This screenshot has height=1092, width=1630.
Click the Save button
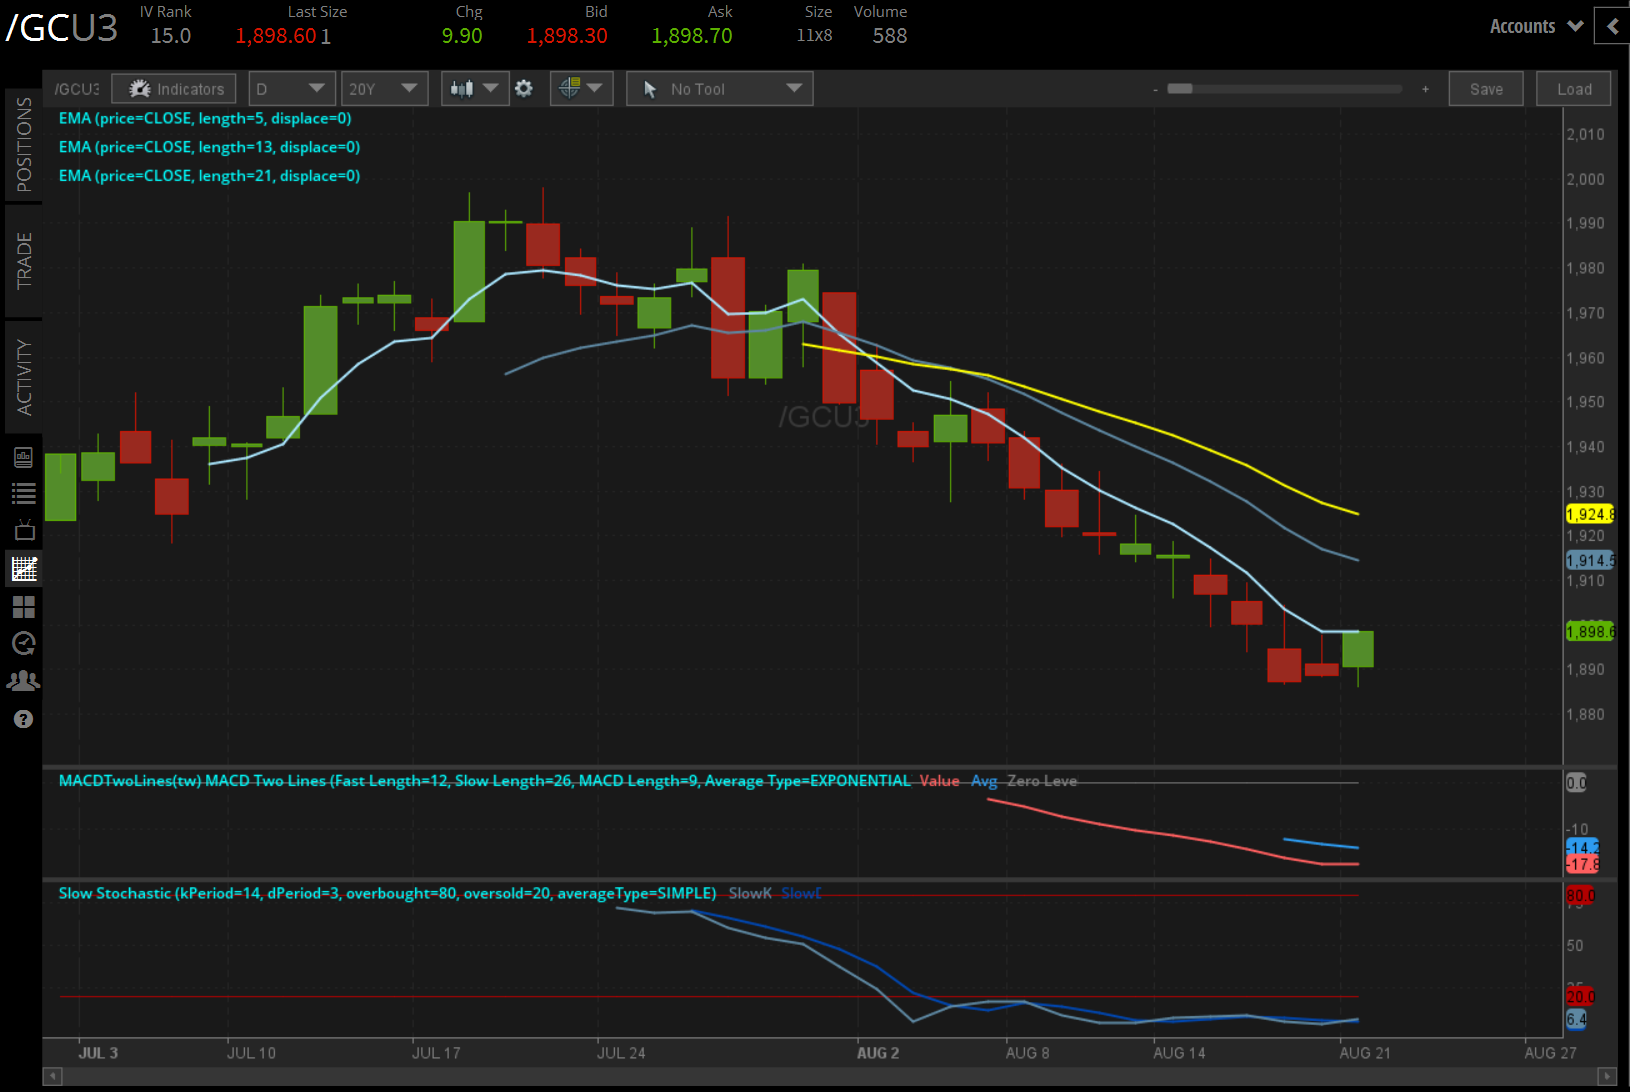(1486, 89)
